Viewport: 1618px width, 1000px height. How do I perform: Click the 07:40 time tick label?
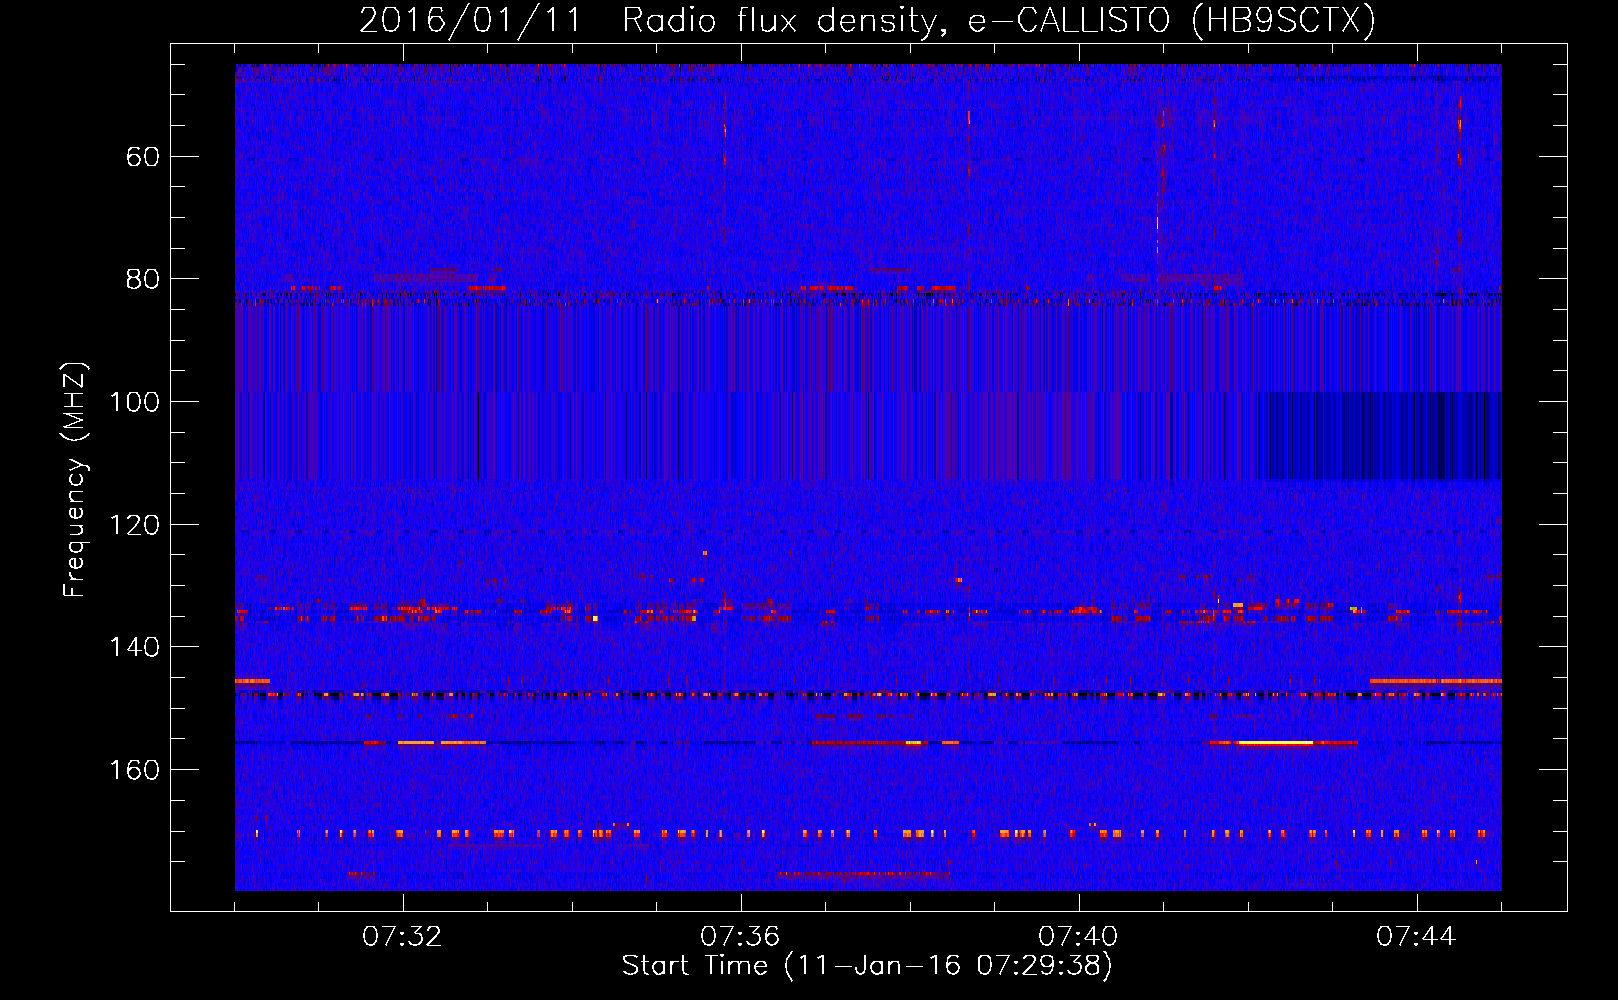(1078, 937)
